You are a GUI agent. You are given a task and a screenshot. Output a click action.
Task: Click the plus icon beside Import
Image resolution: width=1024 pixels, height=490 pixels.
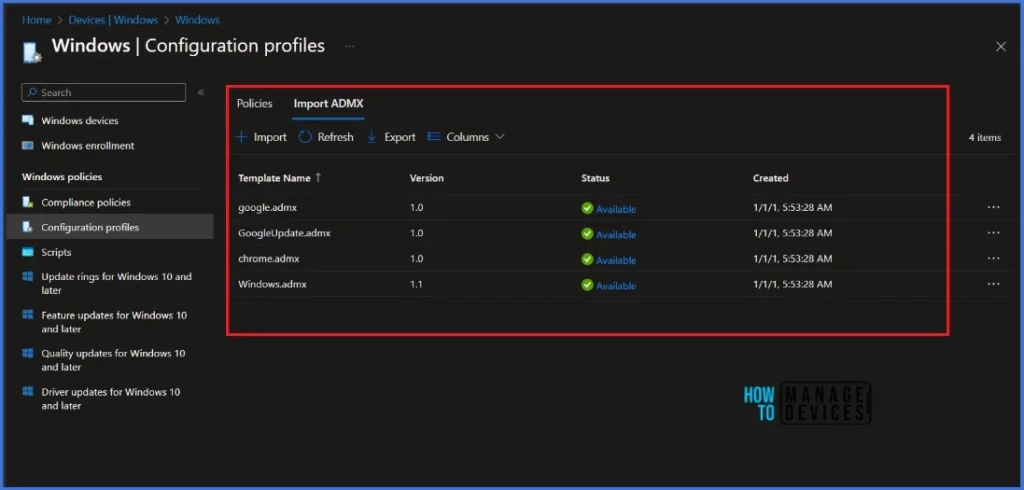click(x=242, y=137)
